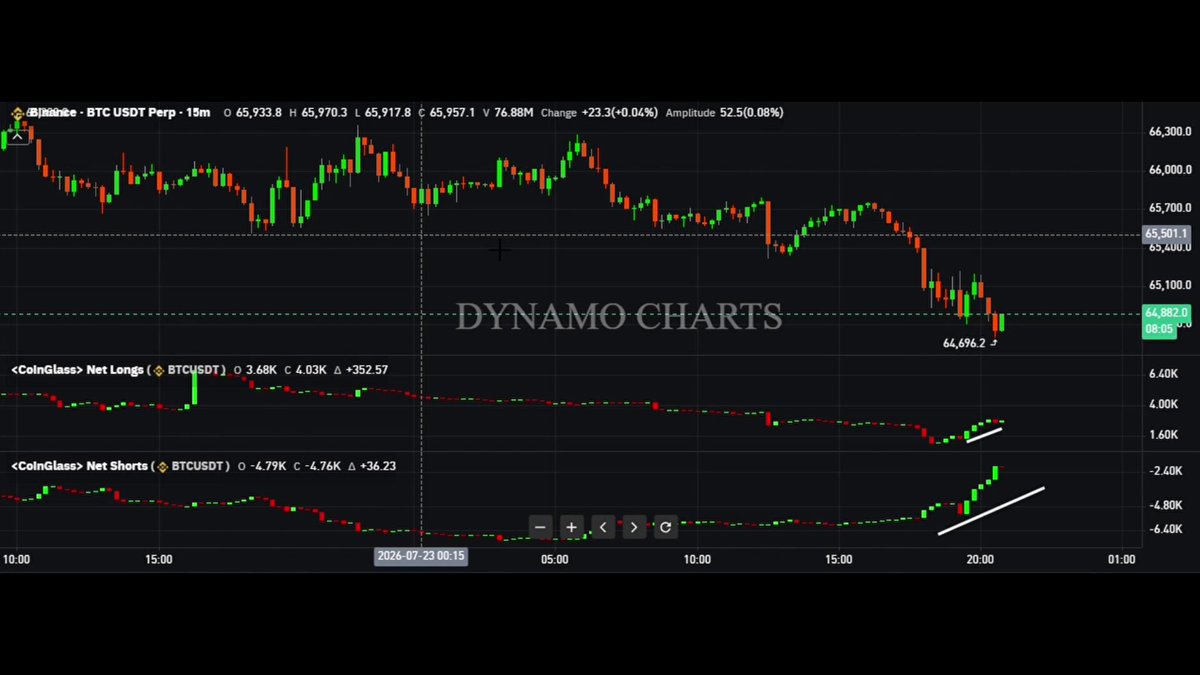The image size is (1200, 675).
Task: Click the Net Longs delta +352.57
Action: coord(366,370)
